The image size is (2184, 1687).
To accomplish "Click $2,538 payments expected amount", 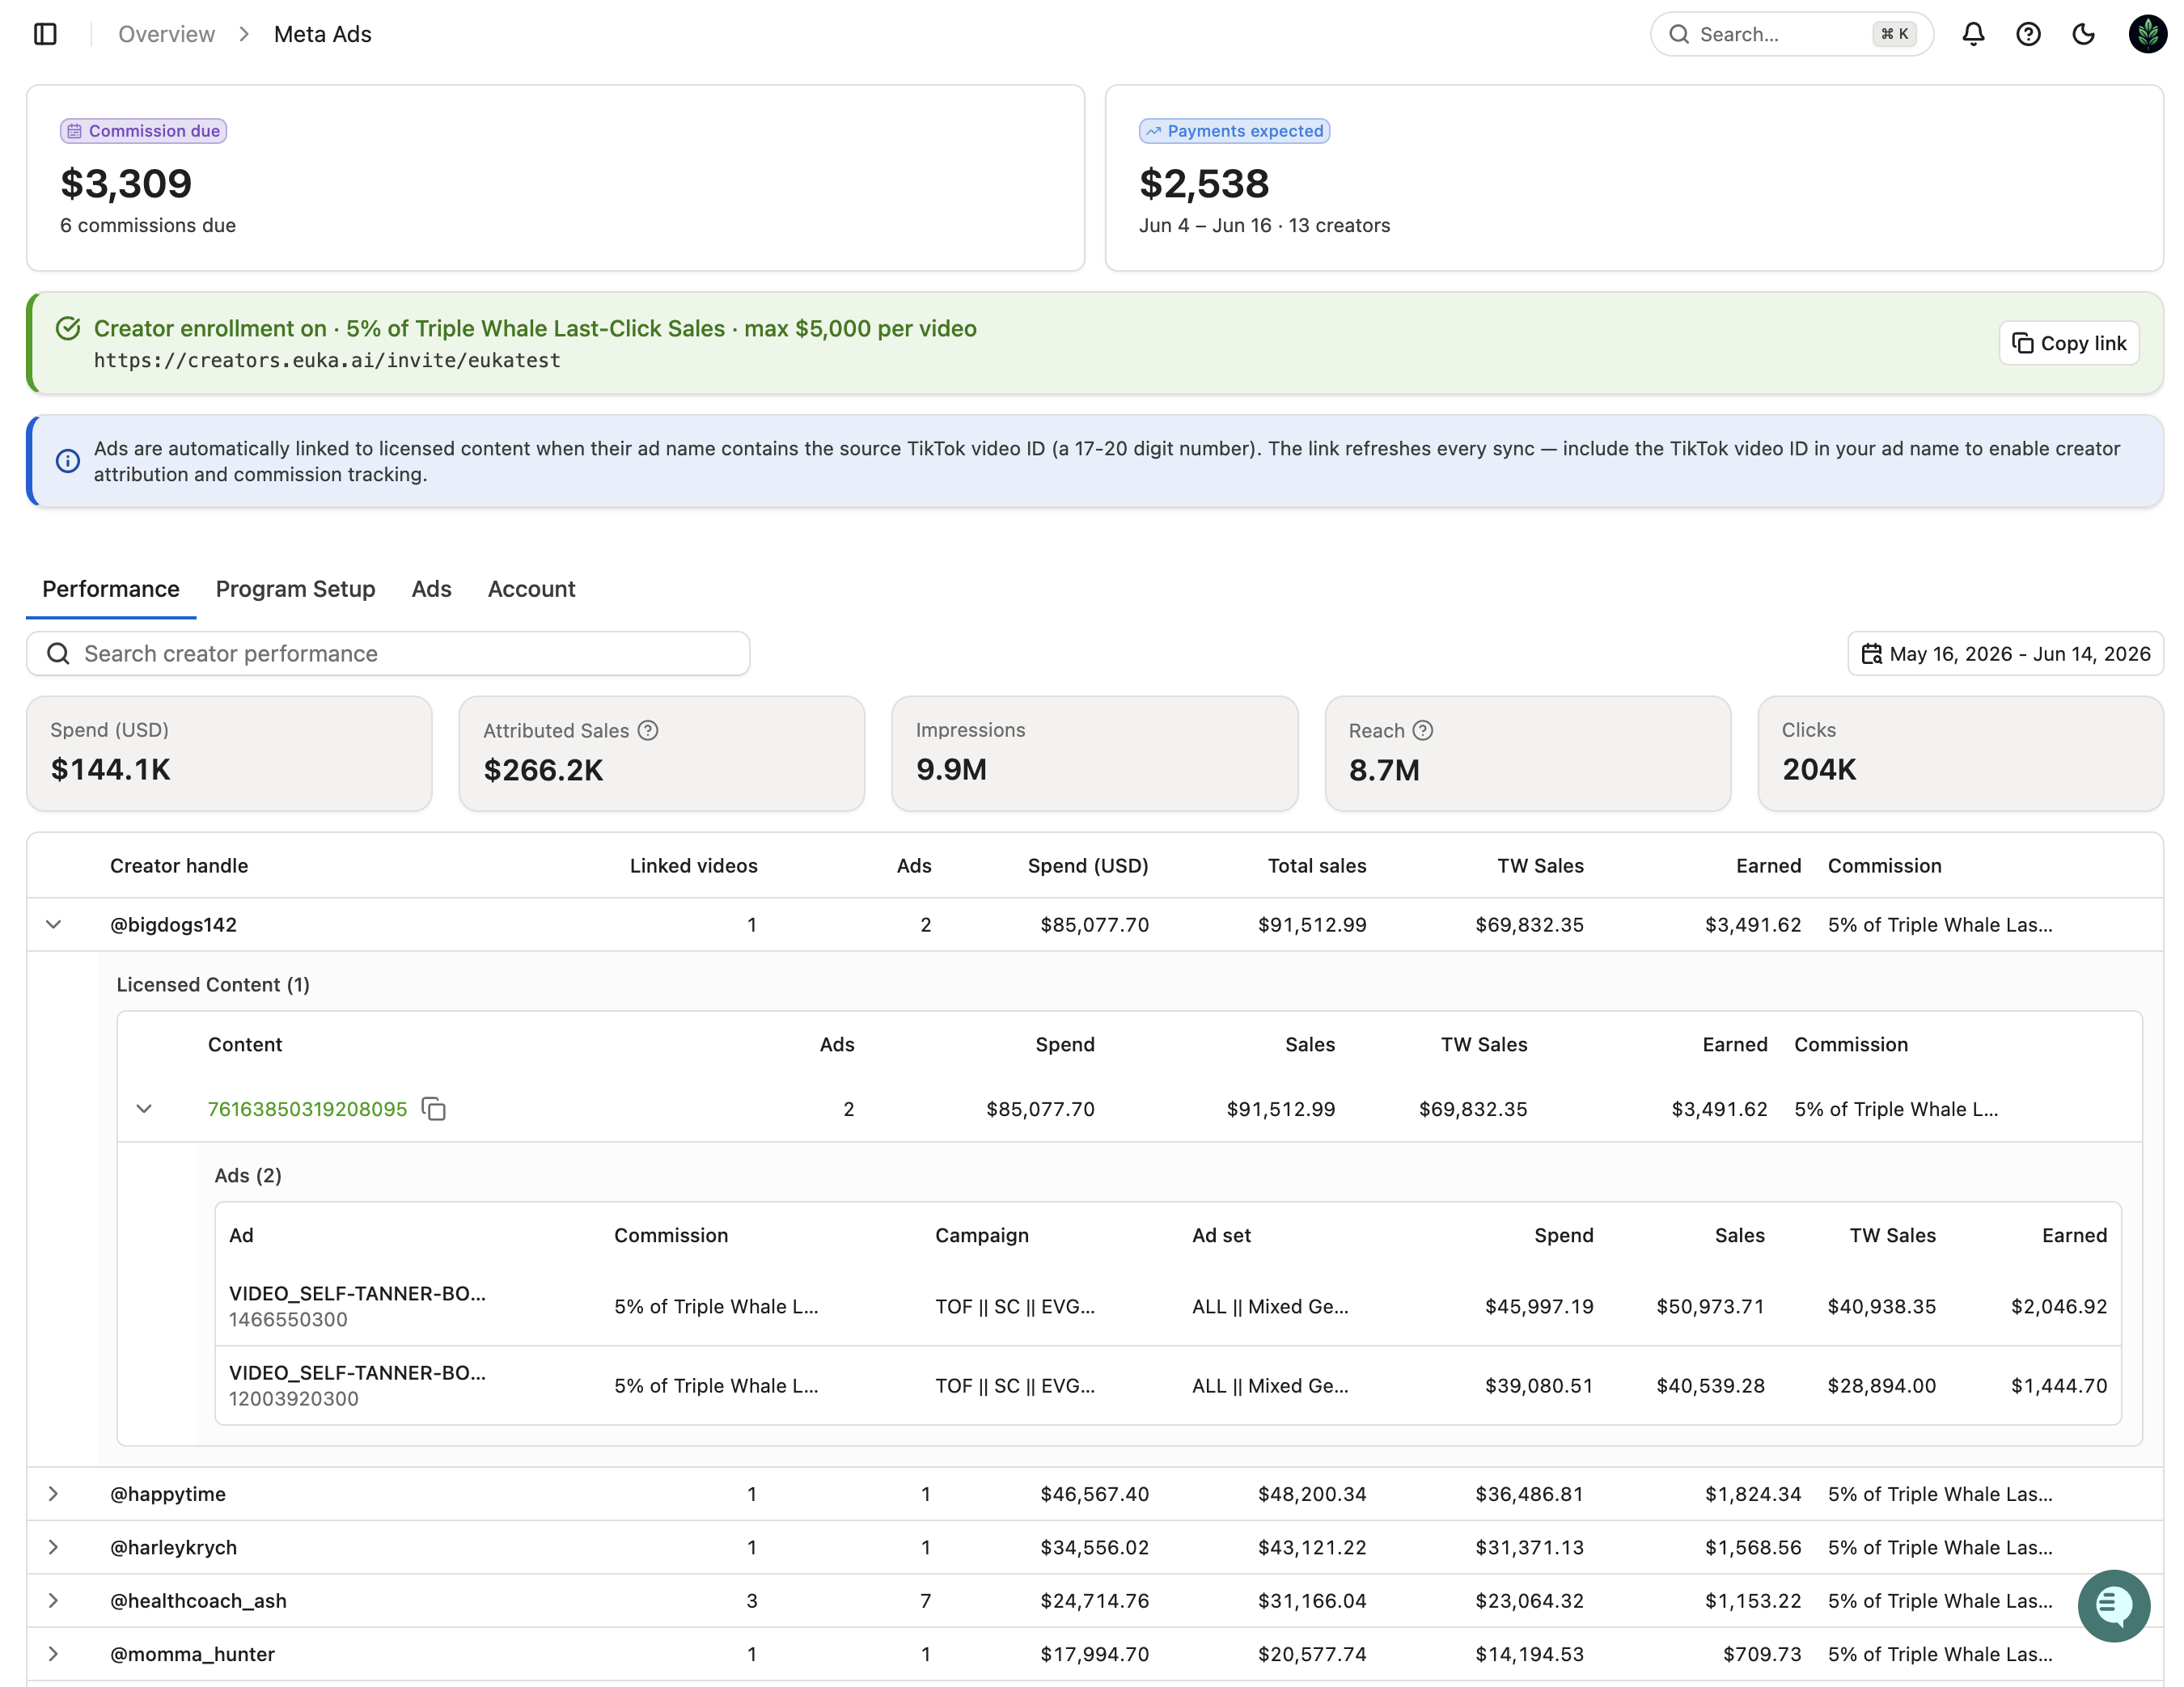I will (x=1204, y=183).
